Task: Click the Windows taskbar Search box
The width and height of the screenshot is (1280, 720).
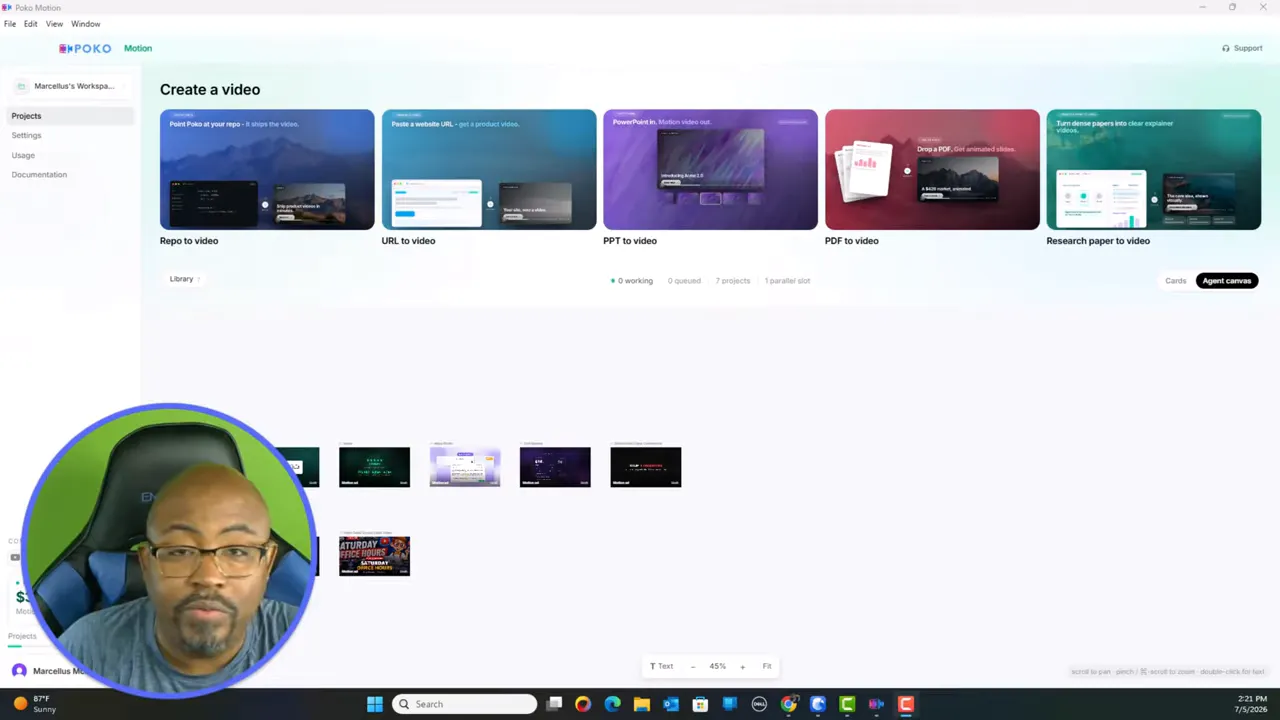Action: [464, 704]
